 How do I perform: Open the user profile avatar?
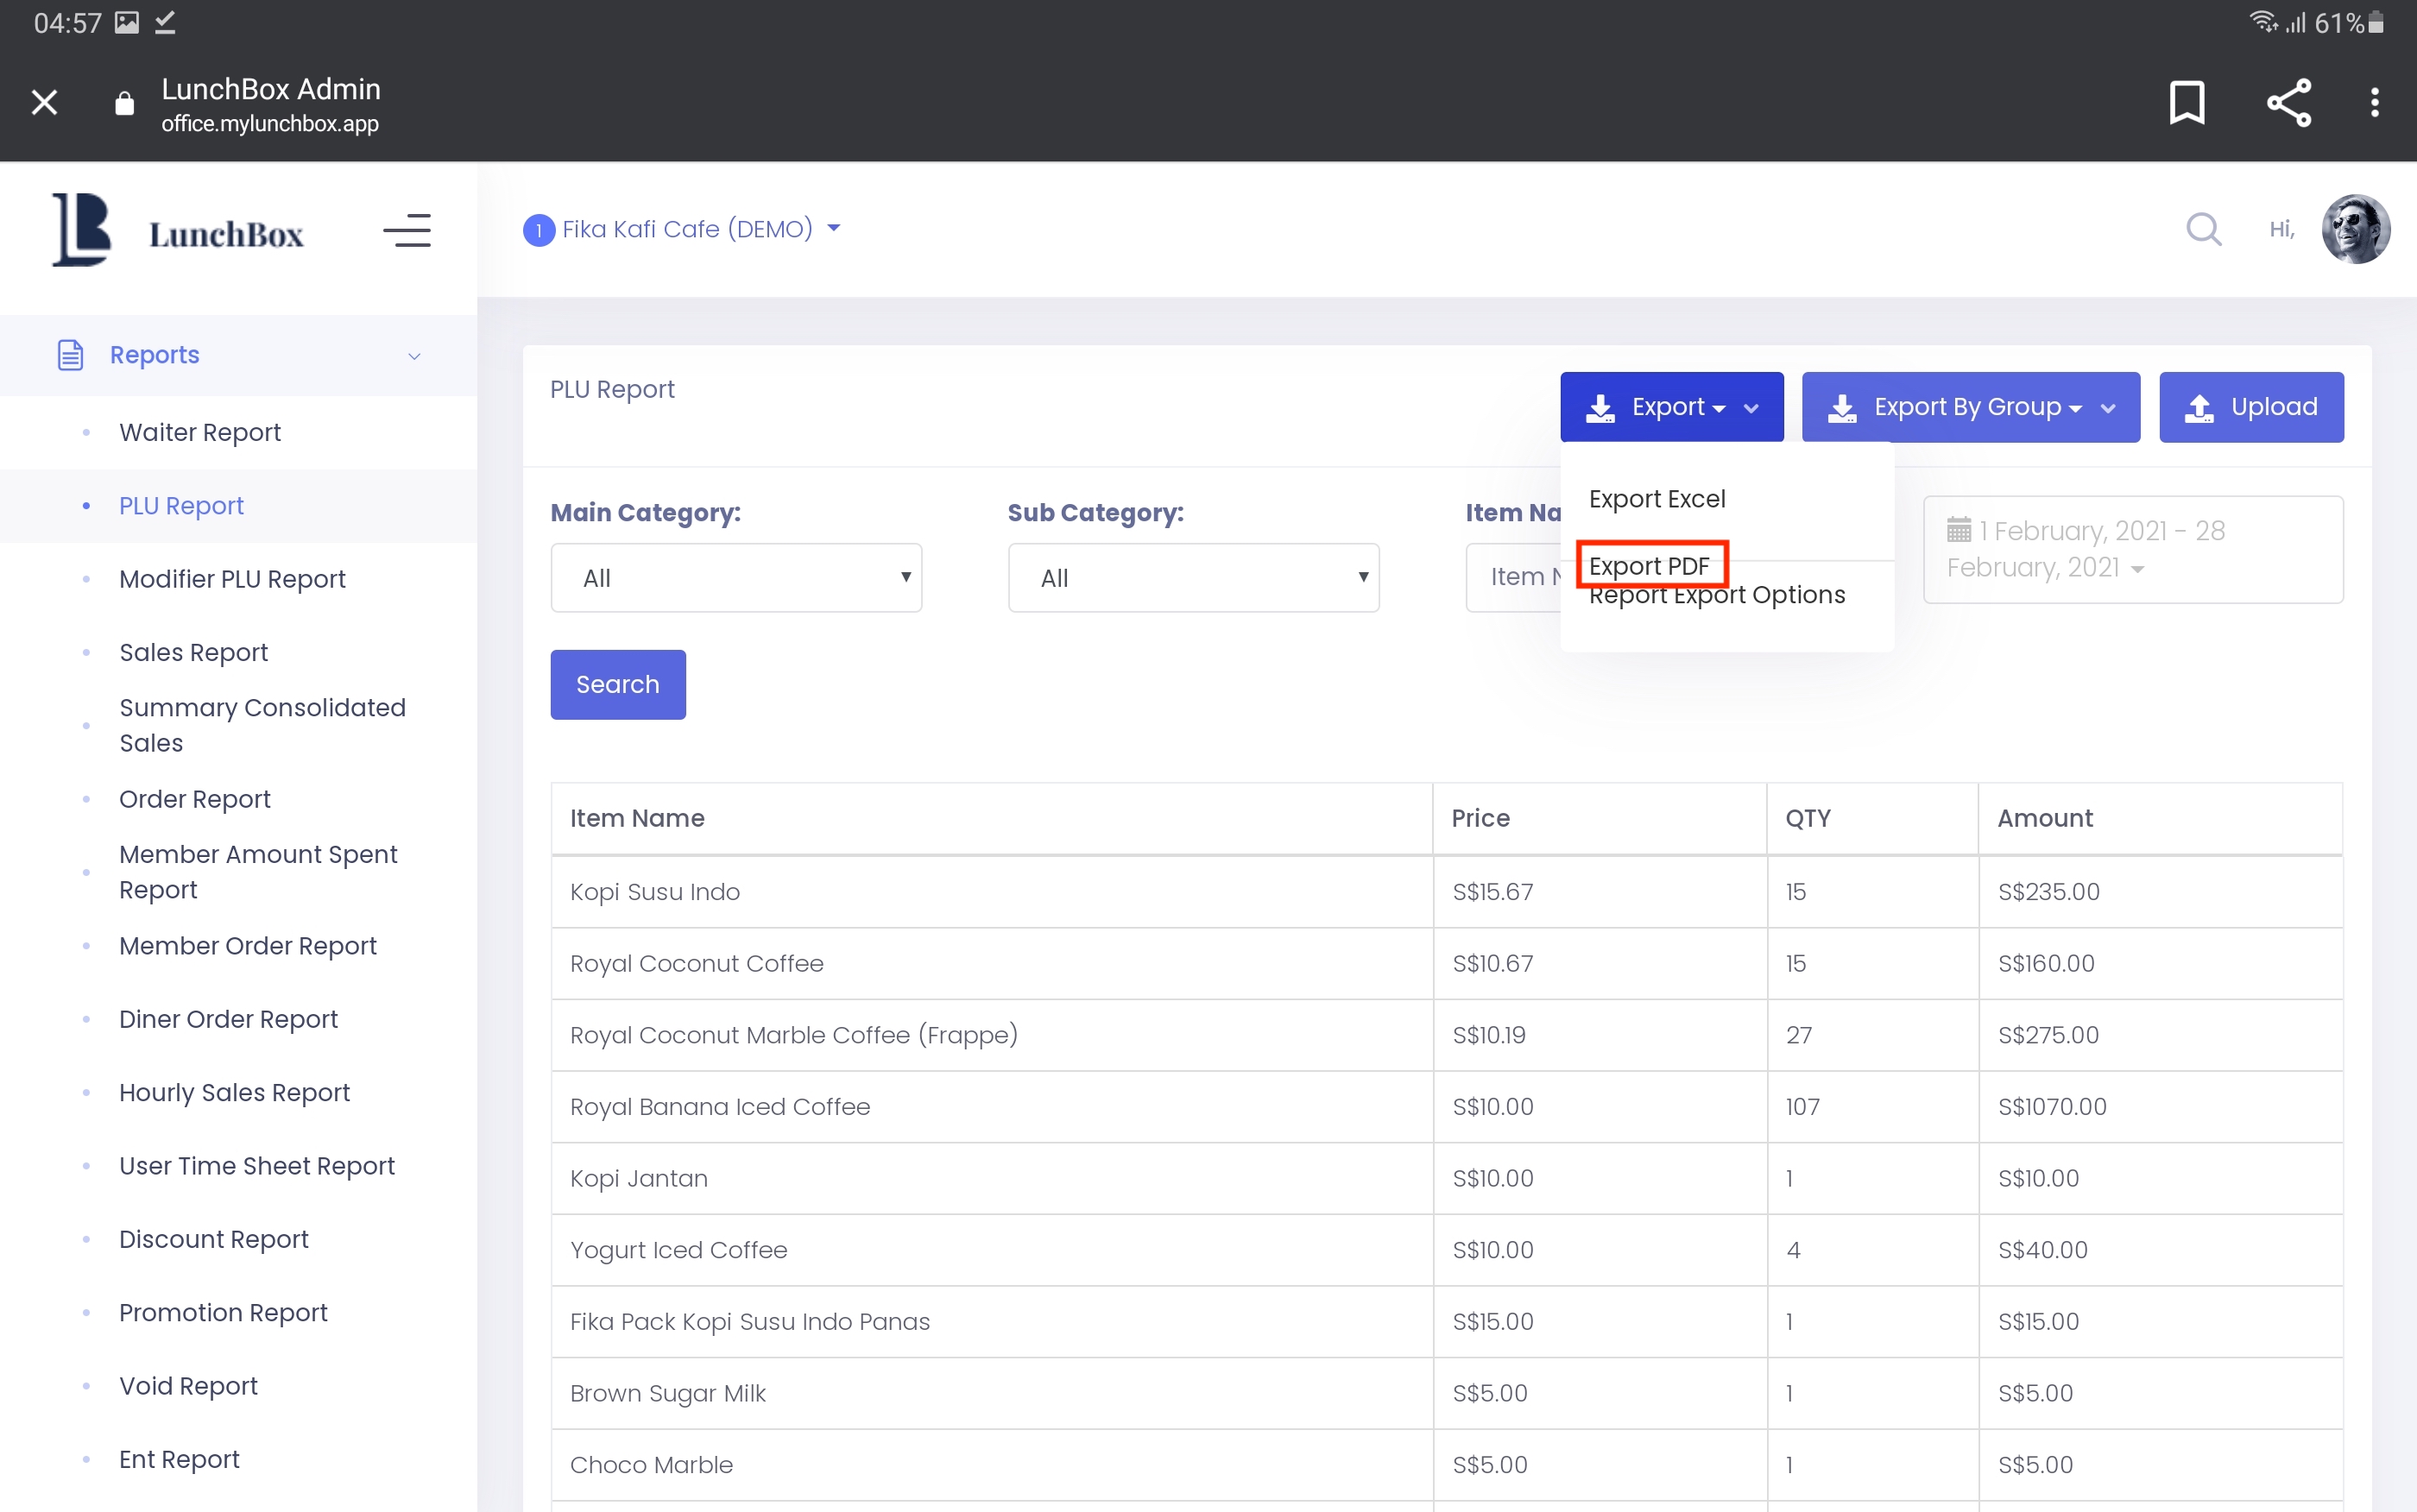2355,229
